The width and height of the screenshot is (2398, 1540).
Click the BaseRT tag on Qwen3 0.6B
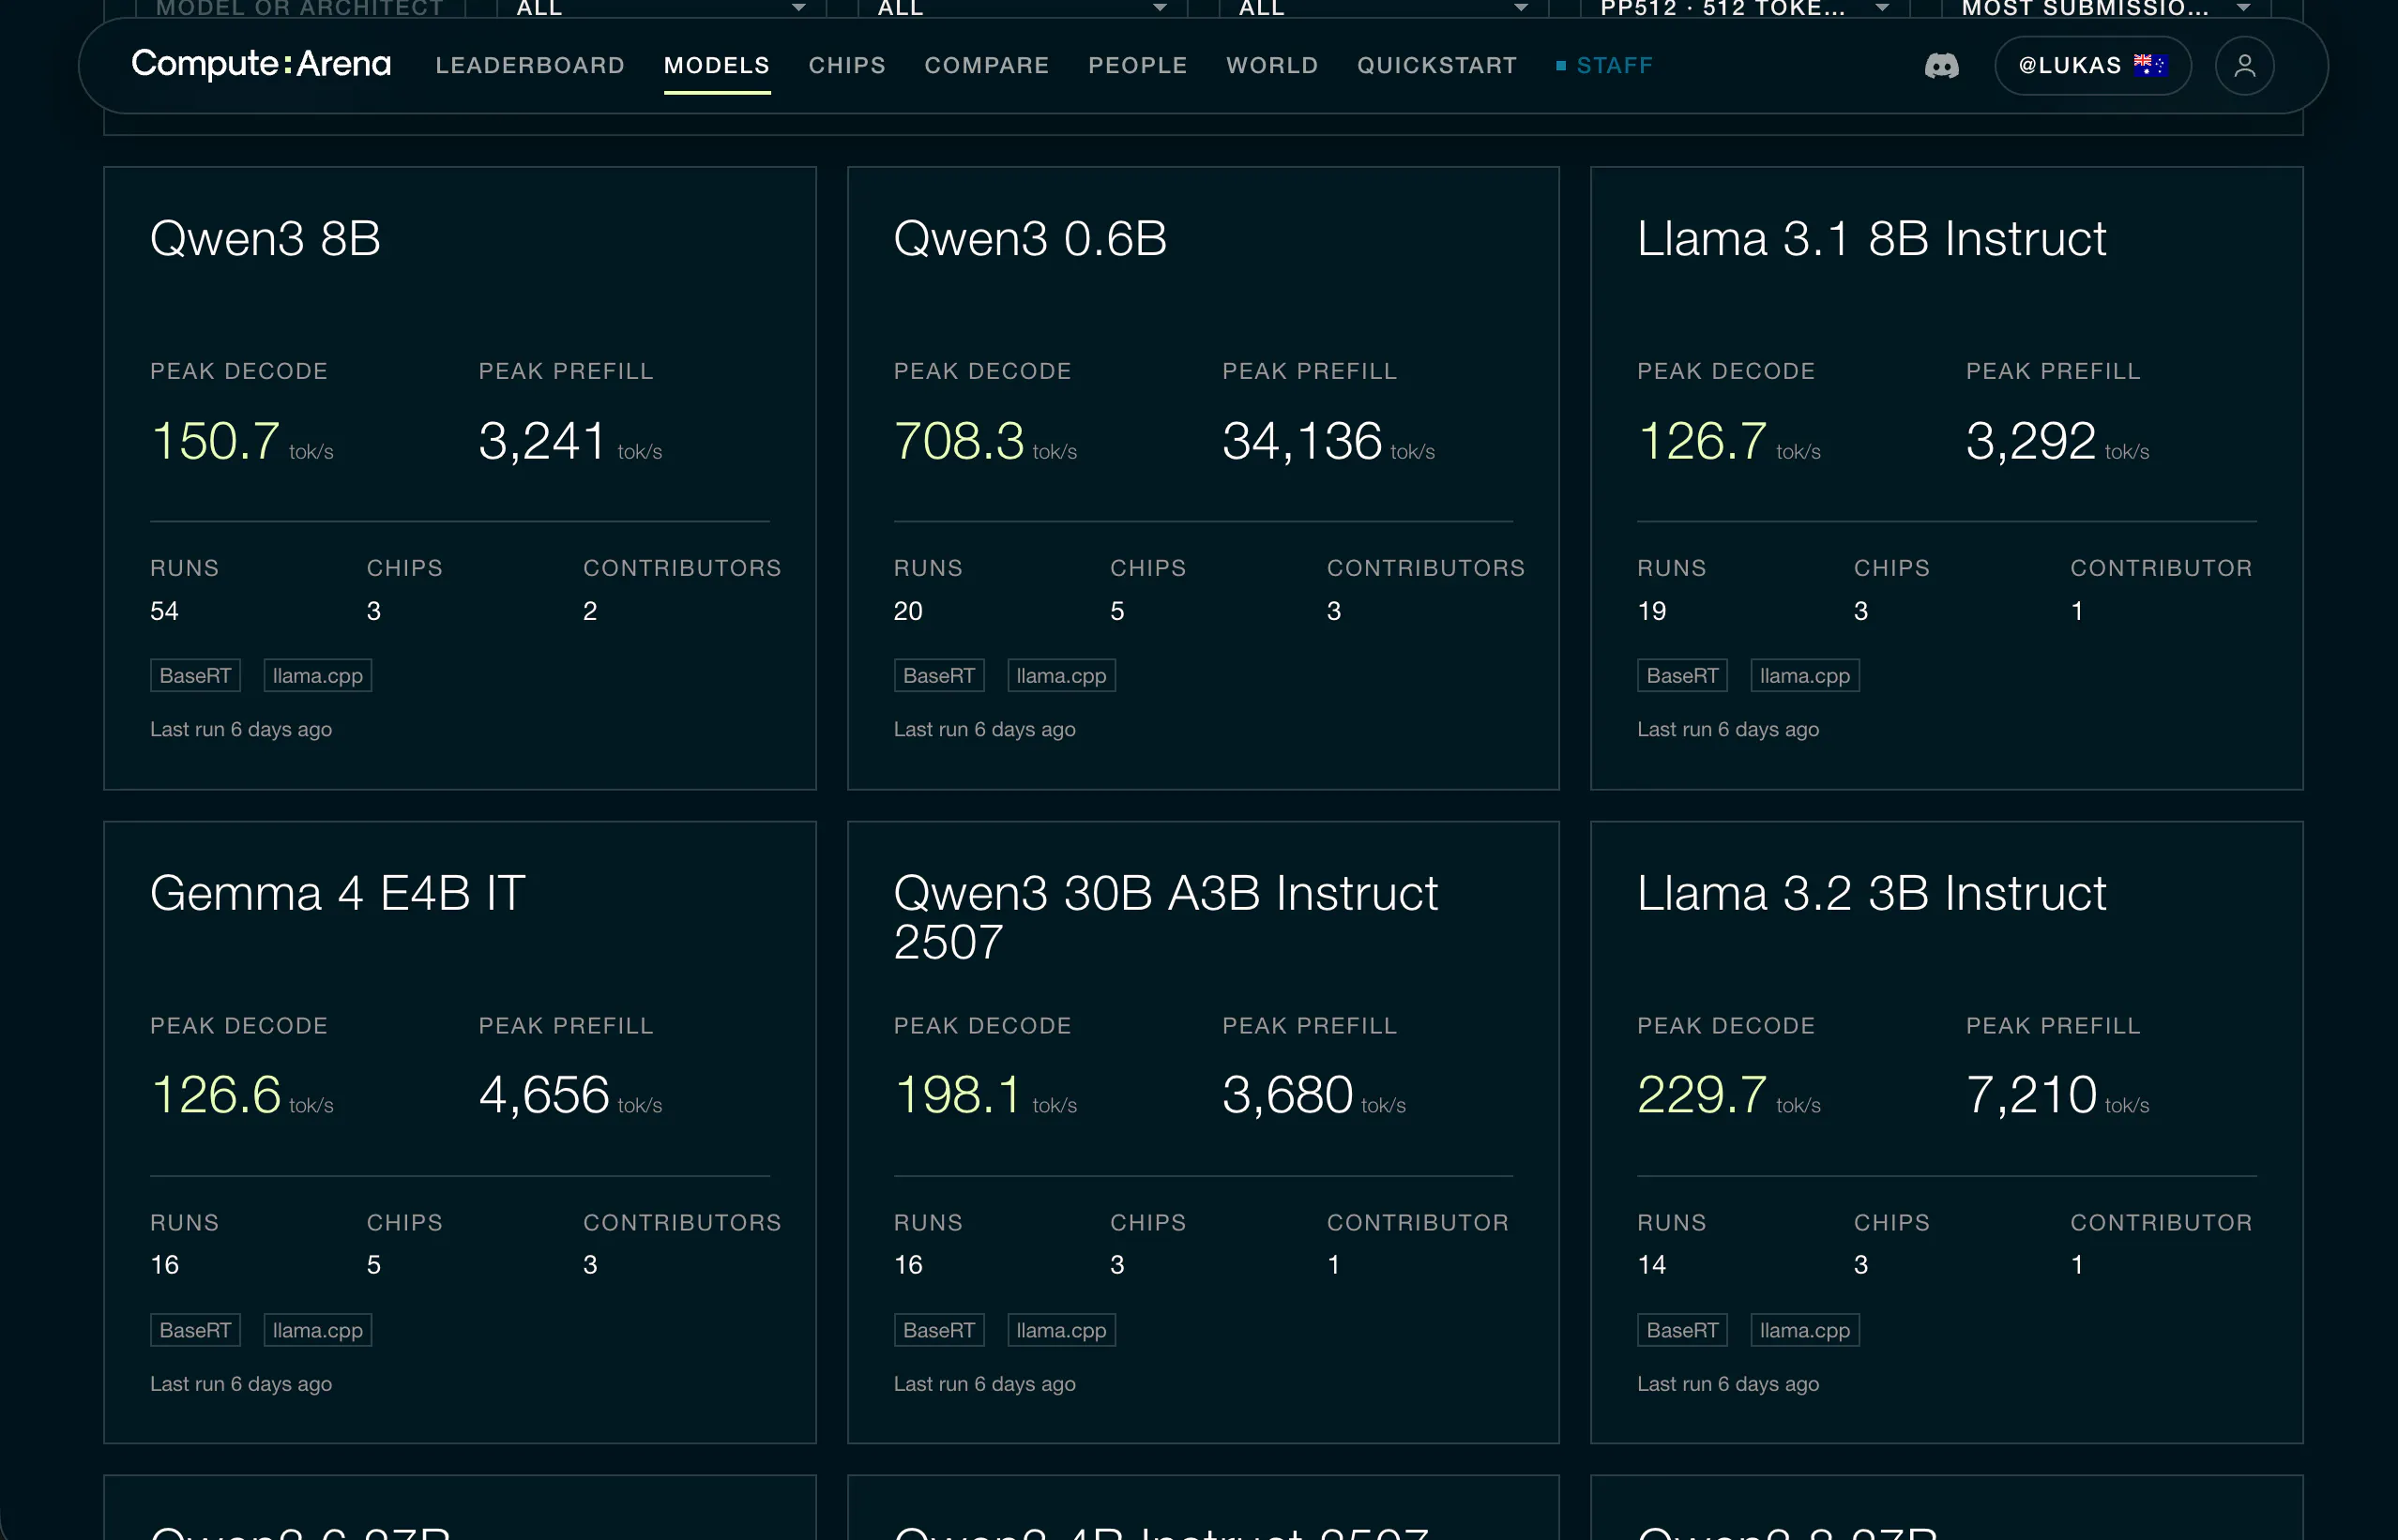click(939, 676)
